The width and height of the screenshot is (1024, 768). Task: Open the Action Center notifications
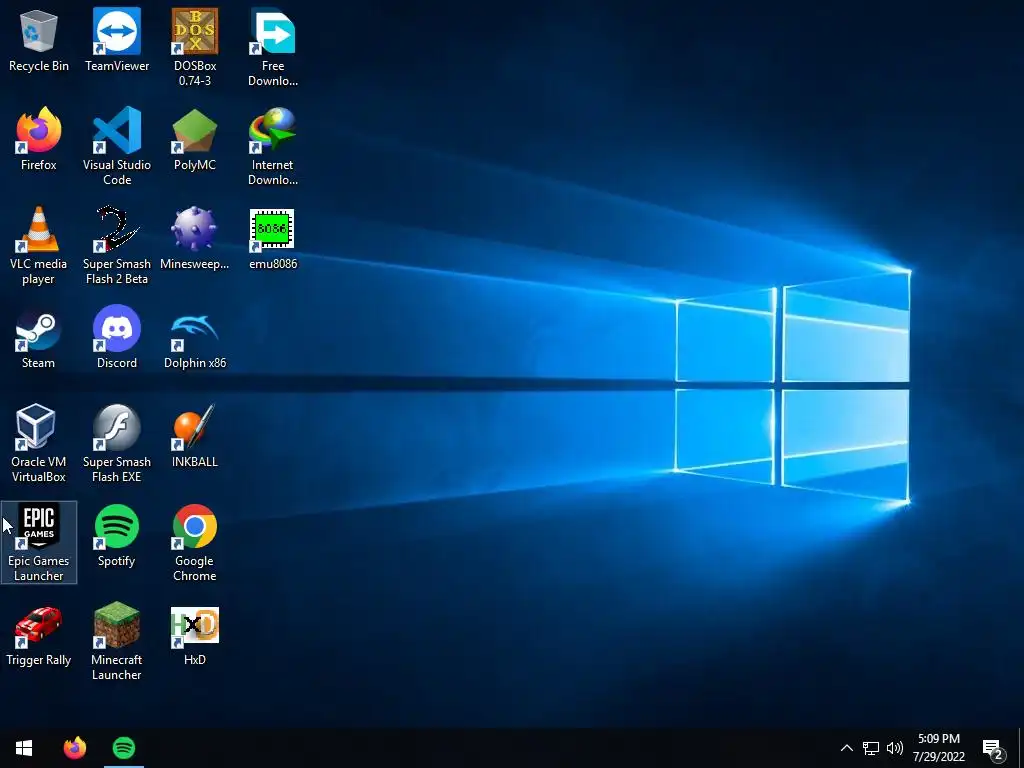(992, 748)
